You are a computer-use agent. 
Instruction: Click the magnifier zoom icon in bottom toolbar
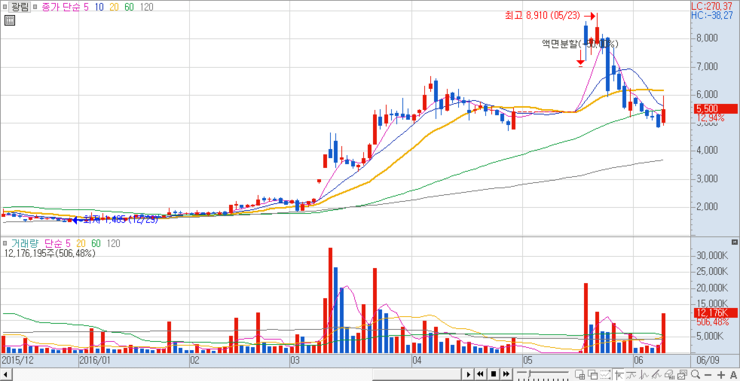click(x=695, y=374)
